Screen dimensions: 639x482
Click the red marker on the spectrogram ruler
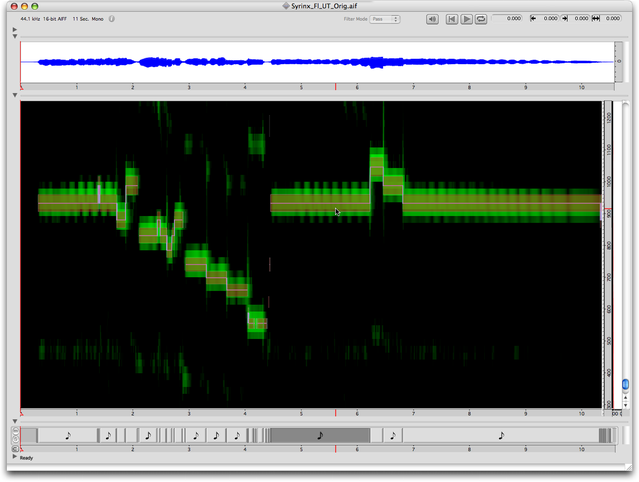[x=335, y=413]
